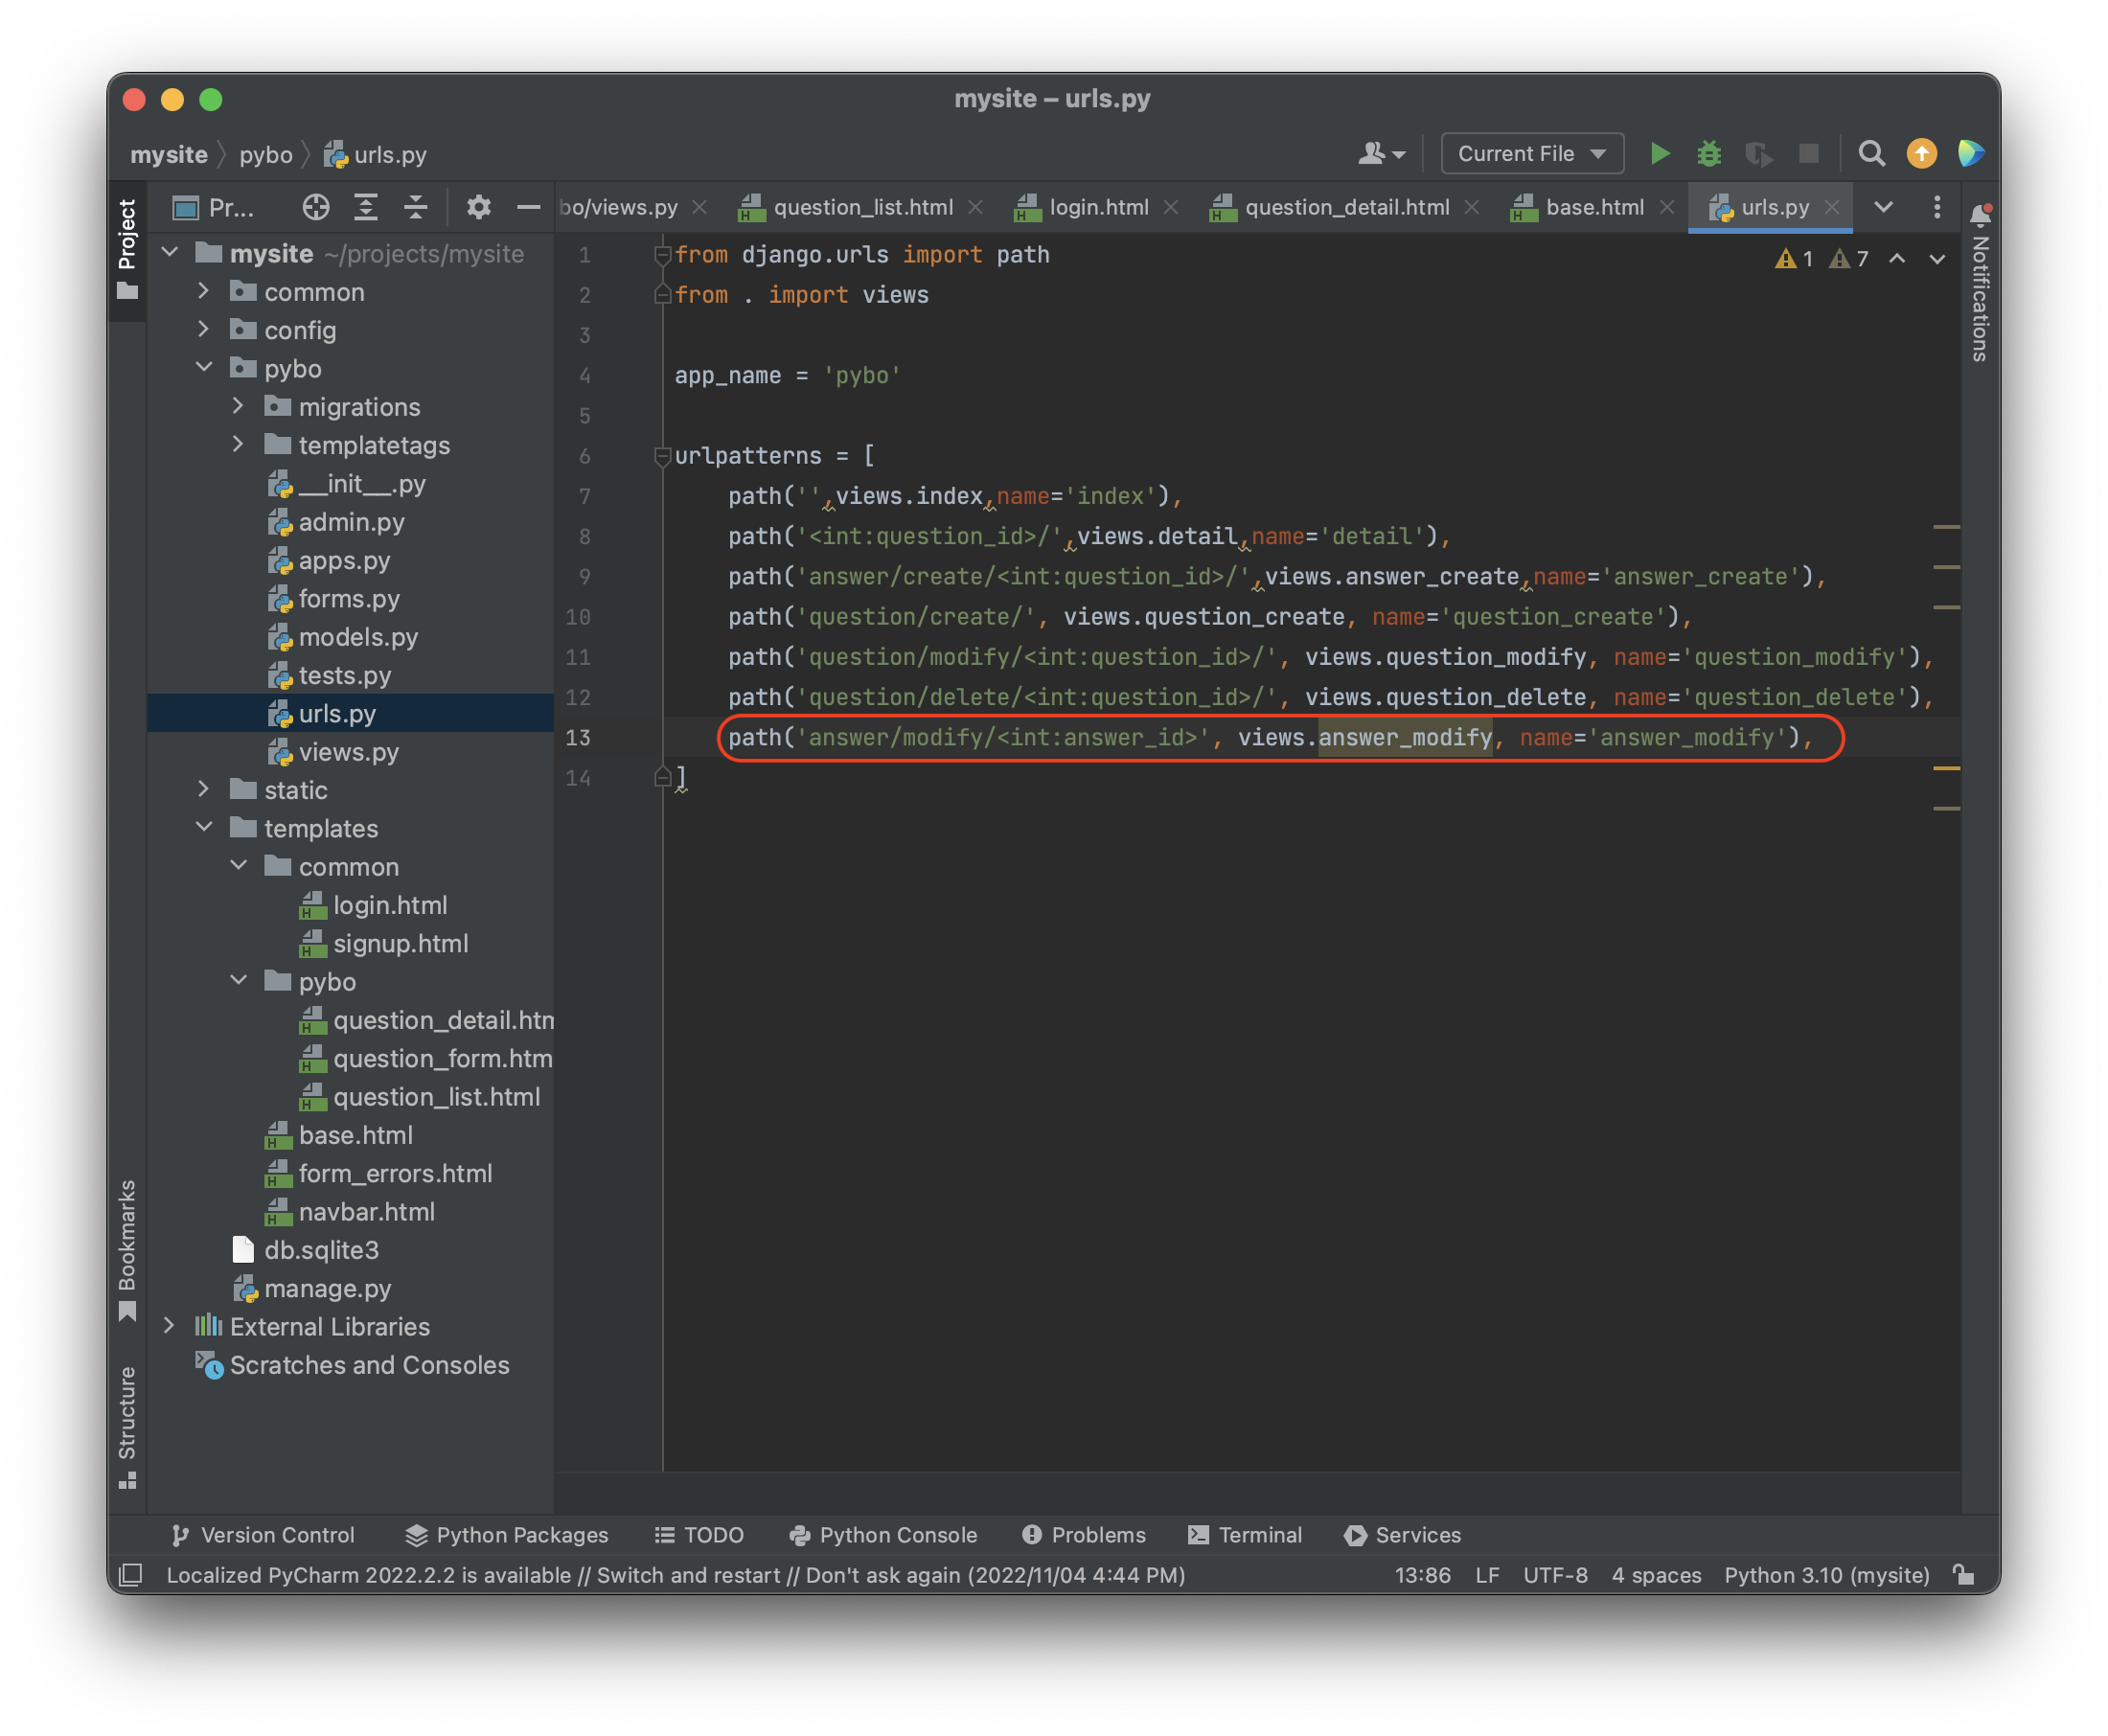
Task: Run the current file with green play button
Action: click(1659, 154)
